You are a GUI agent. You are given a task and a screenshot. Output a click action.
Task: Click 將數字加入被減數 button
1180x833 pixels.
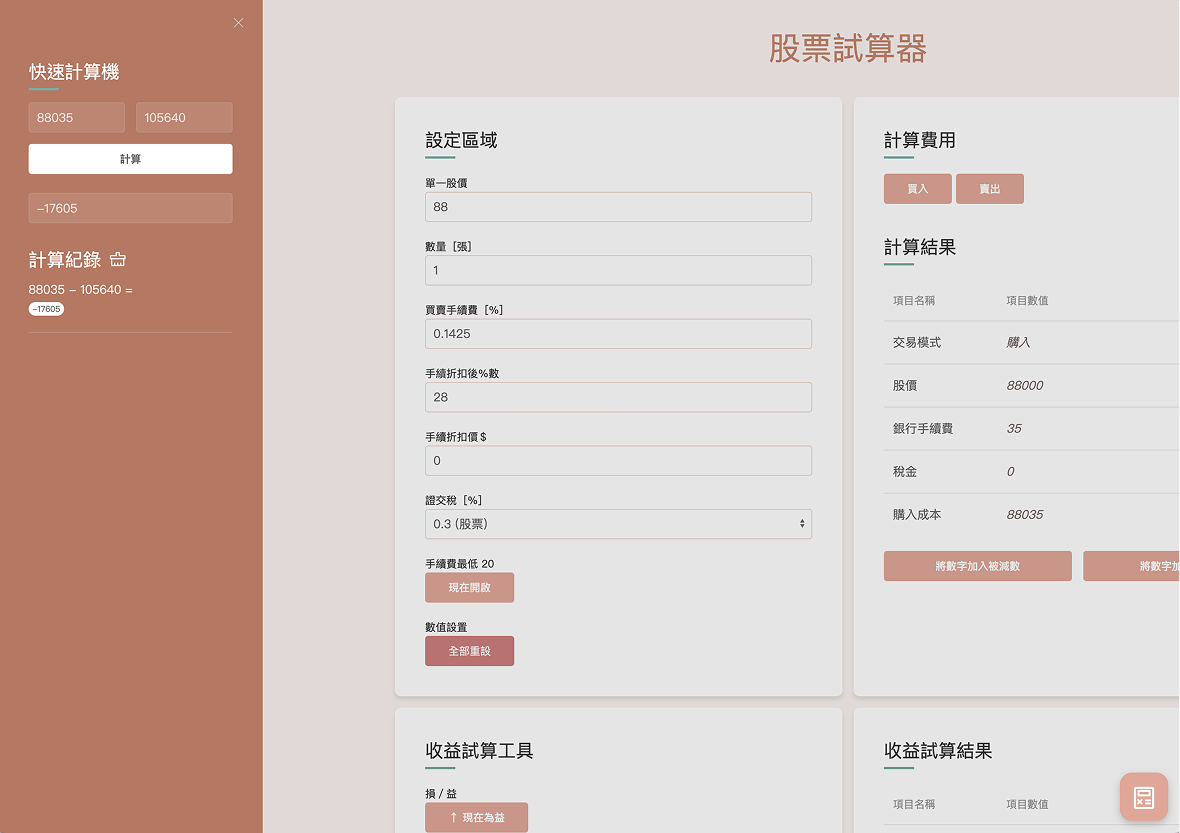coord(977,566)
